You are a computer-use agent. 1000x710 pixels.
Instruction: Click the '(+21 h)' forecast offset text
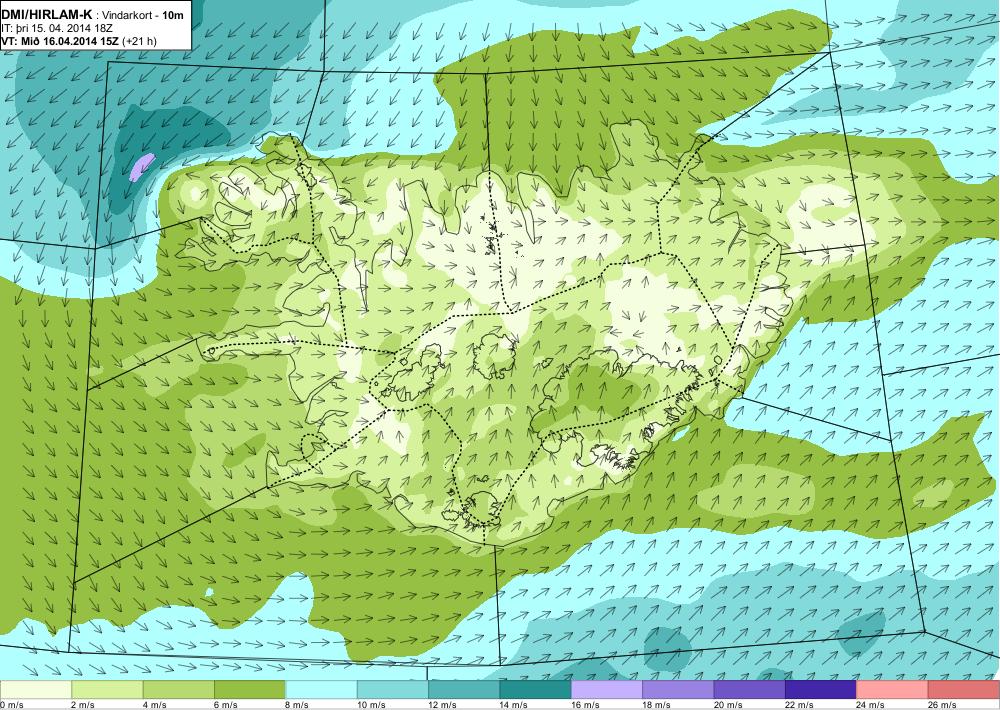tap(138, 41)
